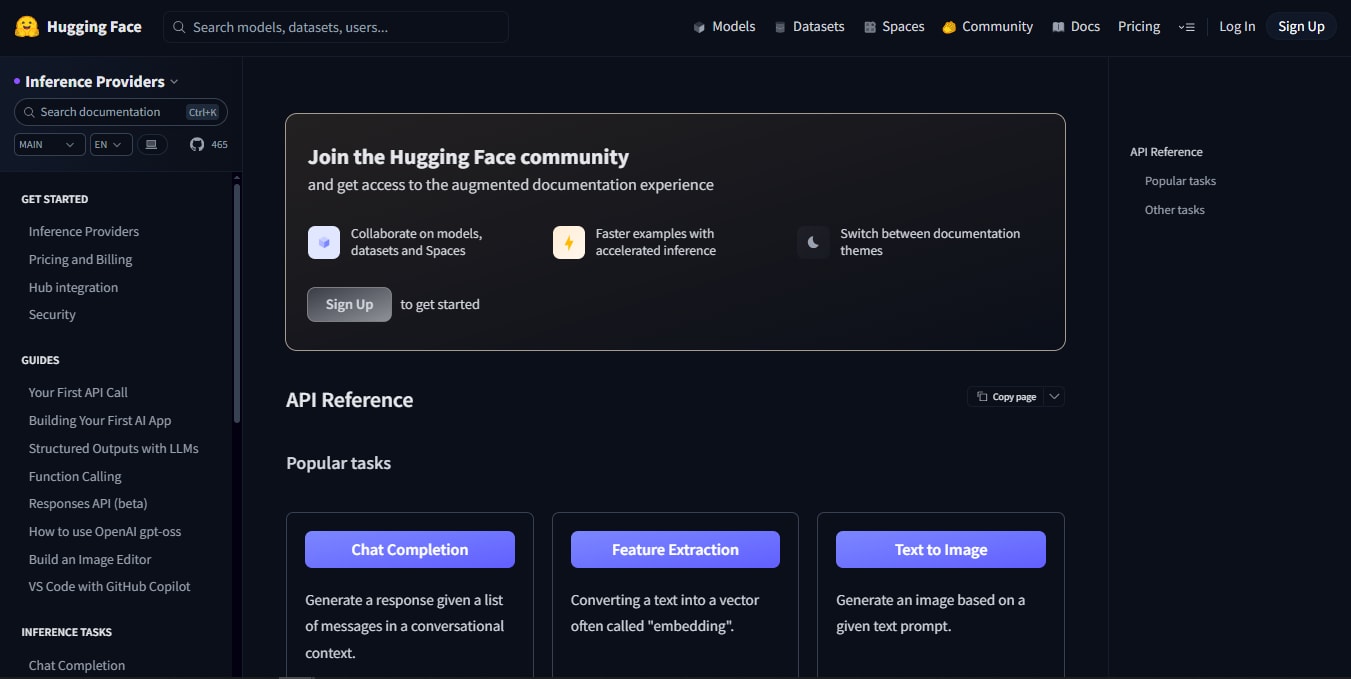Switch to the Function Calling guide
Screen dimensions: 1351x679
tap(74, 476)
